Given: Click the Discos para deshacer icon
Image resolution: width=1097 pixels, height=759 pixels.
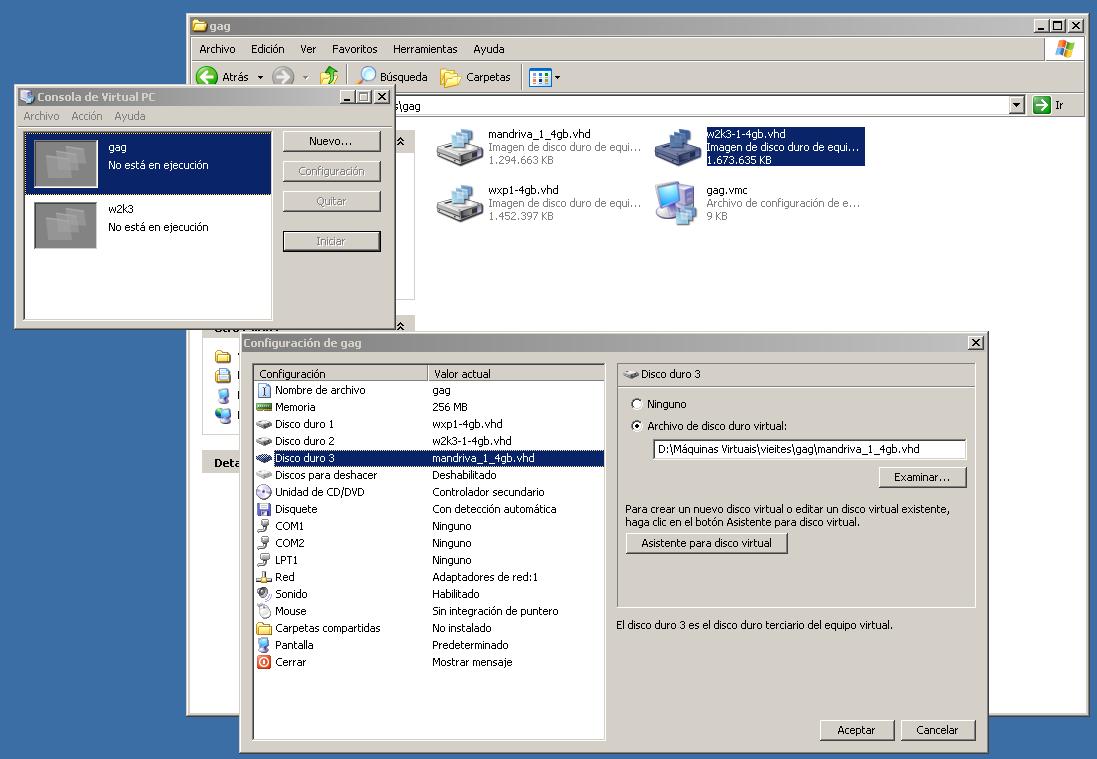Looking at the screenshot, I should coord(264,475).
